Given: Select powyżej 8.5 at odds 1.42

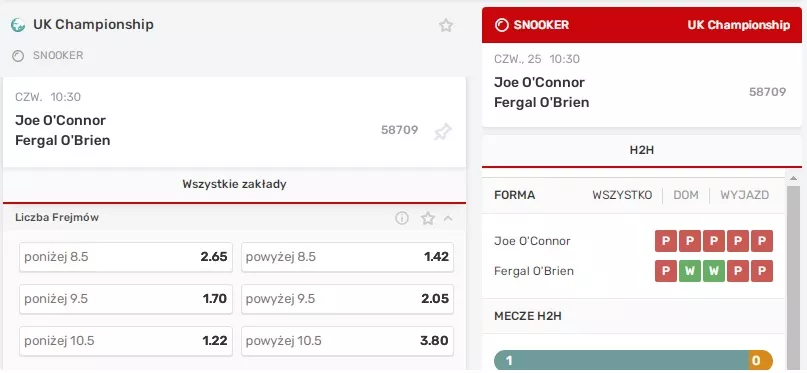Looking at the screenshot, I should [347, 257].
